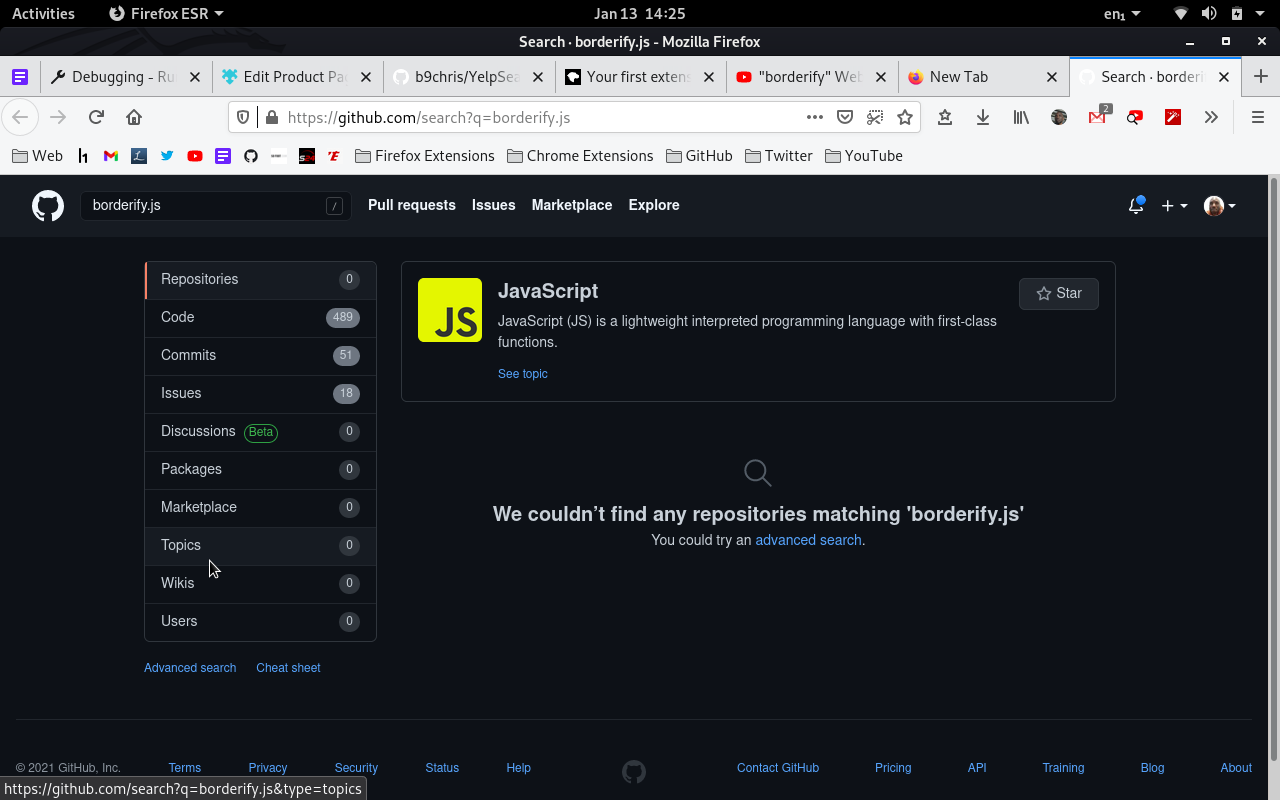The height and width of the screenshot is (800, 1280).
Task: Filter search results by Code
Action: [x=261, y=317]
